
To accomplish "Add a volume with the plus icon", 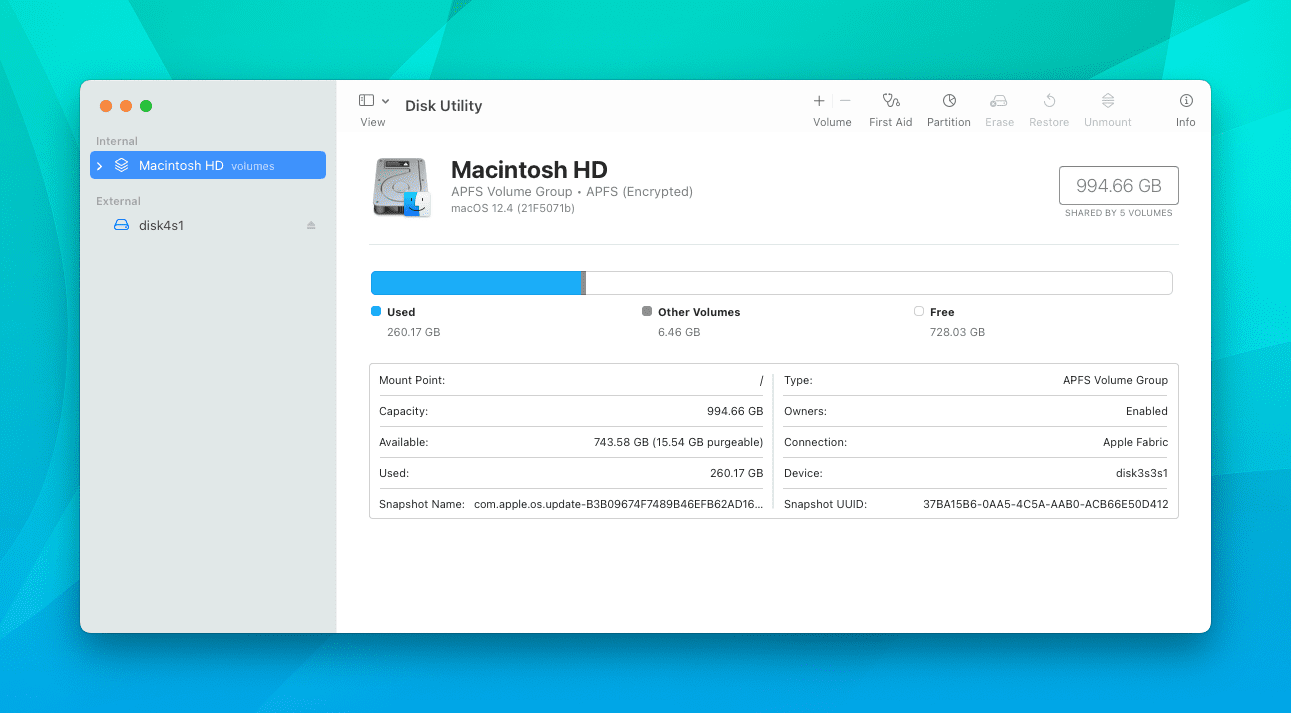I will [819, 101].
